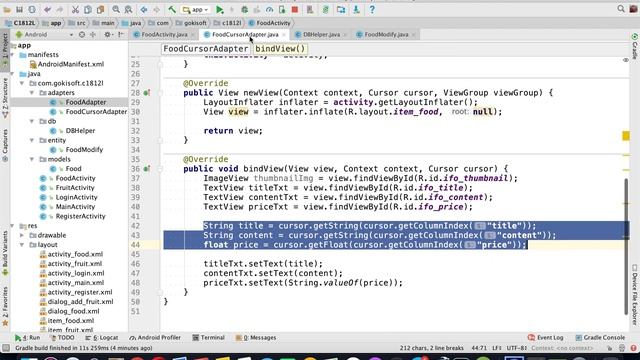Open the Run tool window
This screenshot has height=360, width=640.
[x=28, y=338]
